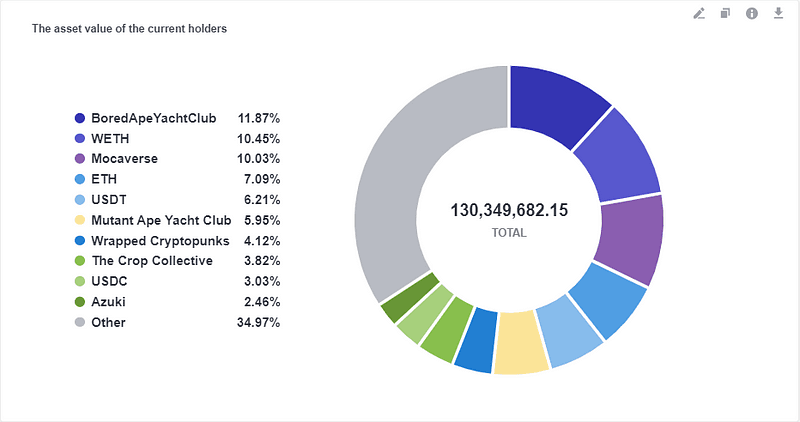This screenshot has width=800, height=422.
Task: Open the chart info icon
Action: click(x=752, y=13)
